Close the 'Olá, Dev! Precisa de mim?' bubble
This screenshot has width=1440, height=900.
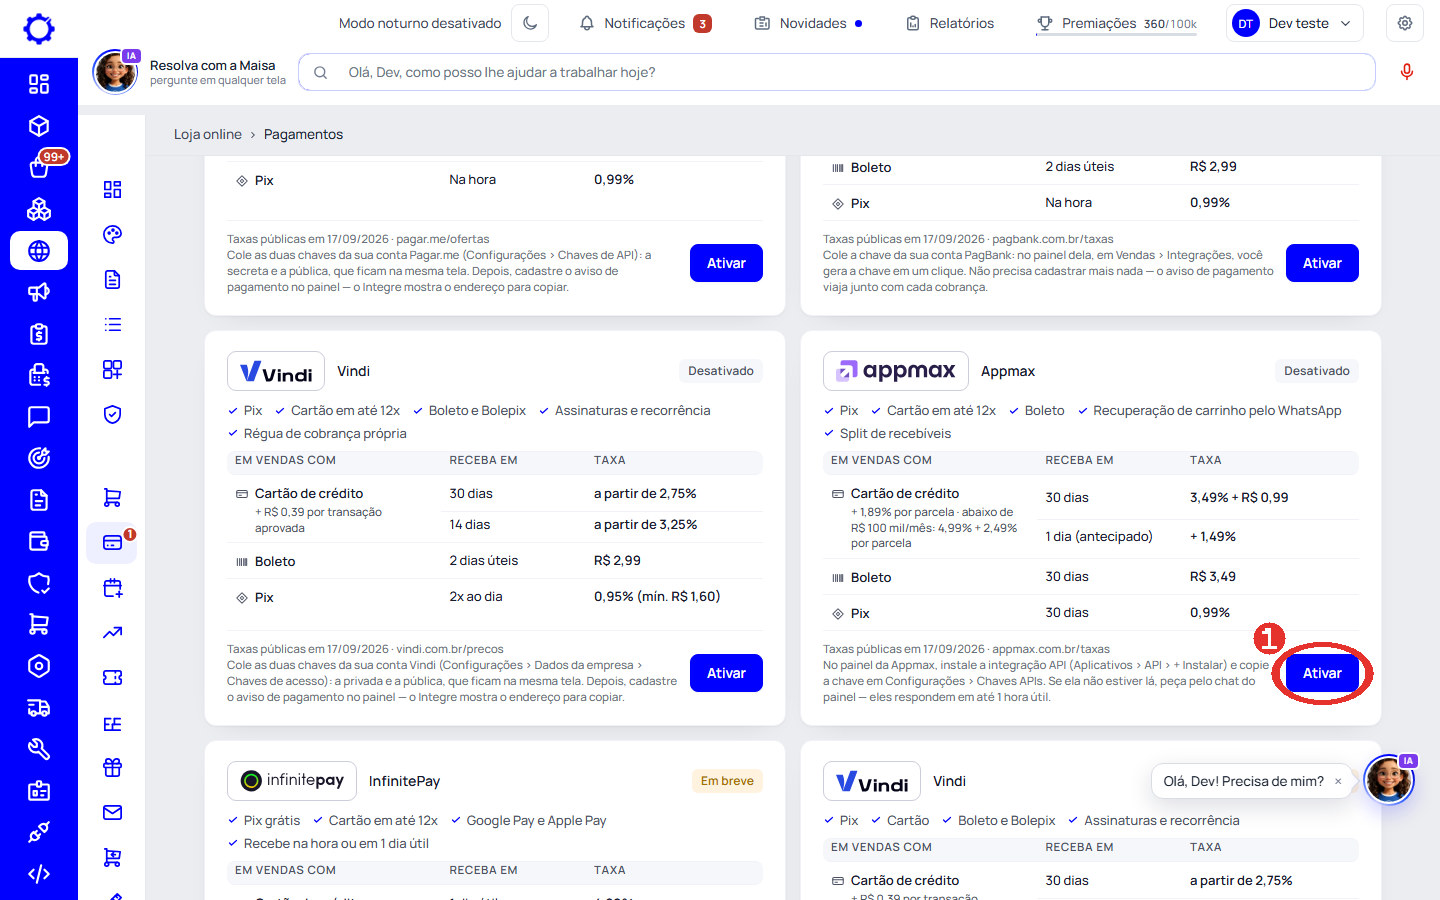[x=1338, y=781]
